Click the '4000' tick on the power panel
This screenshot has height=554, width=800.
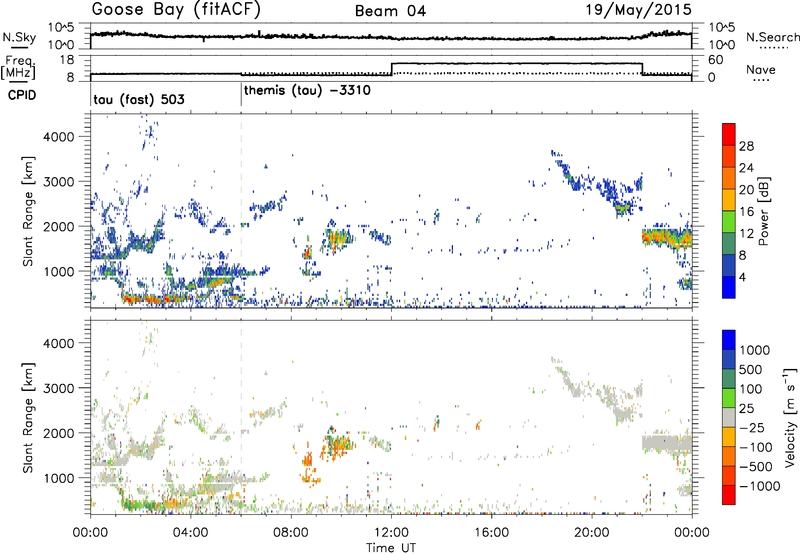tap(58, 137)
